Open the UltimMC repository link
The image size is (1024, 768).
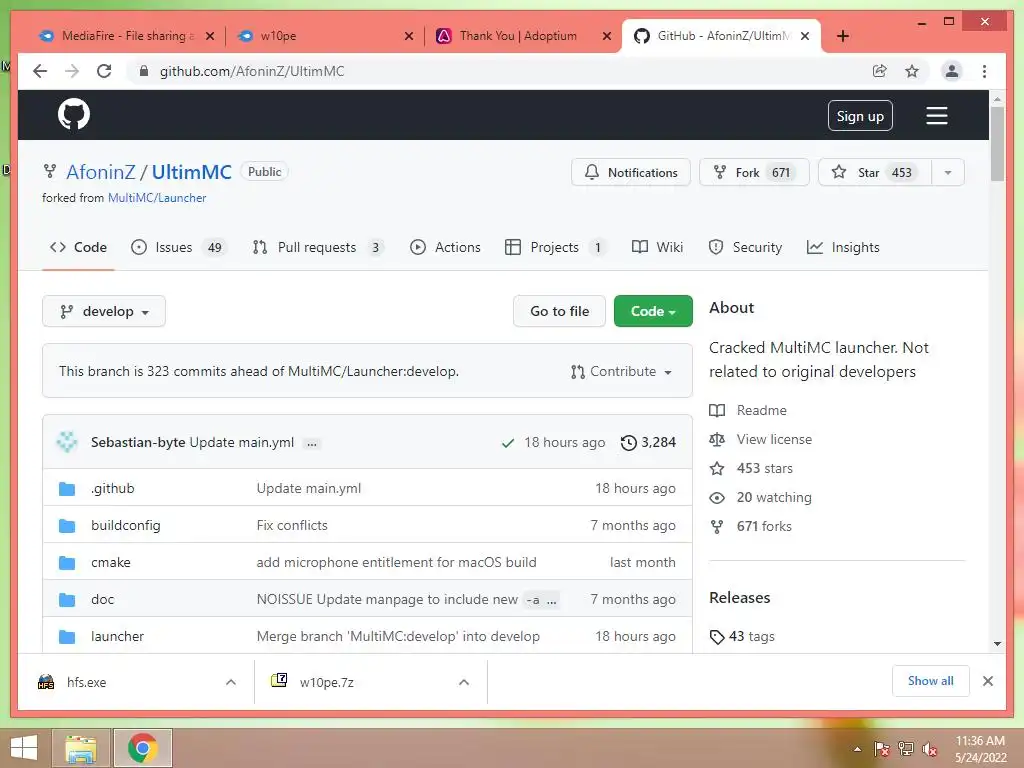191,172
